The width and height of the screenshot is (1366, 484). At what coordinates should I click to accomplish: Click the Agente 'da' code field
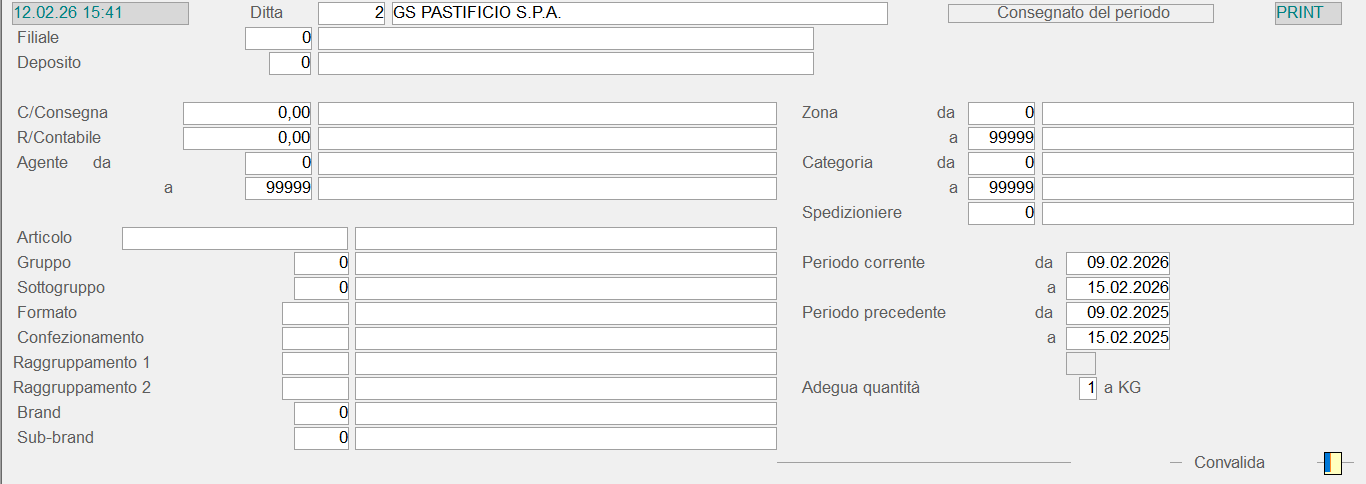279,163
